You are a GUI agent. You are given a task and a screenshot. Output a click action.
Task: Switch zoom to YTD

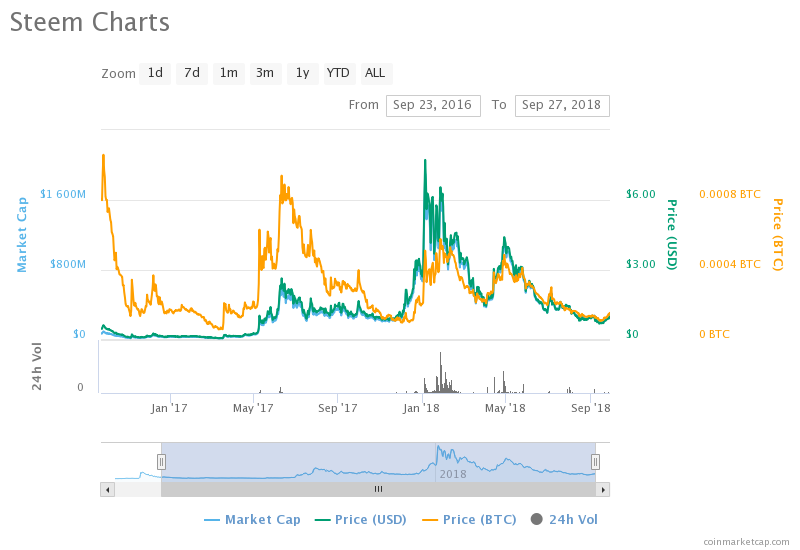point(339,73)
